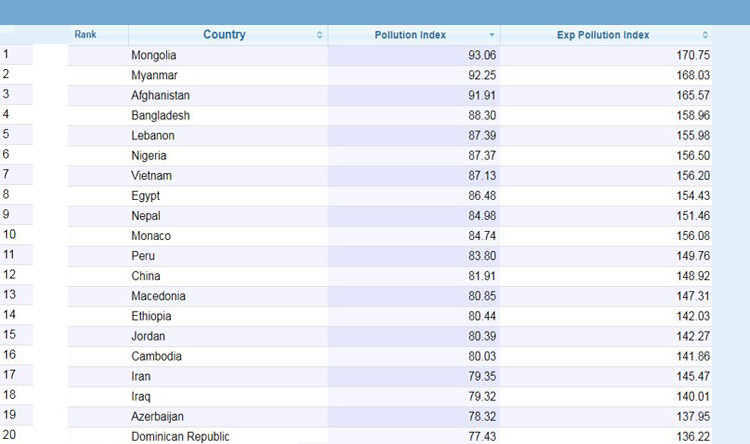Click the Exp Pollution Index header label

tap(603, 35)
